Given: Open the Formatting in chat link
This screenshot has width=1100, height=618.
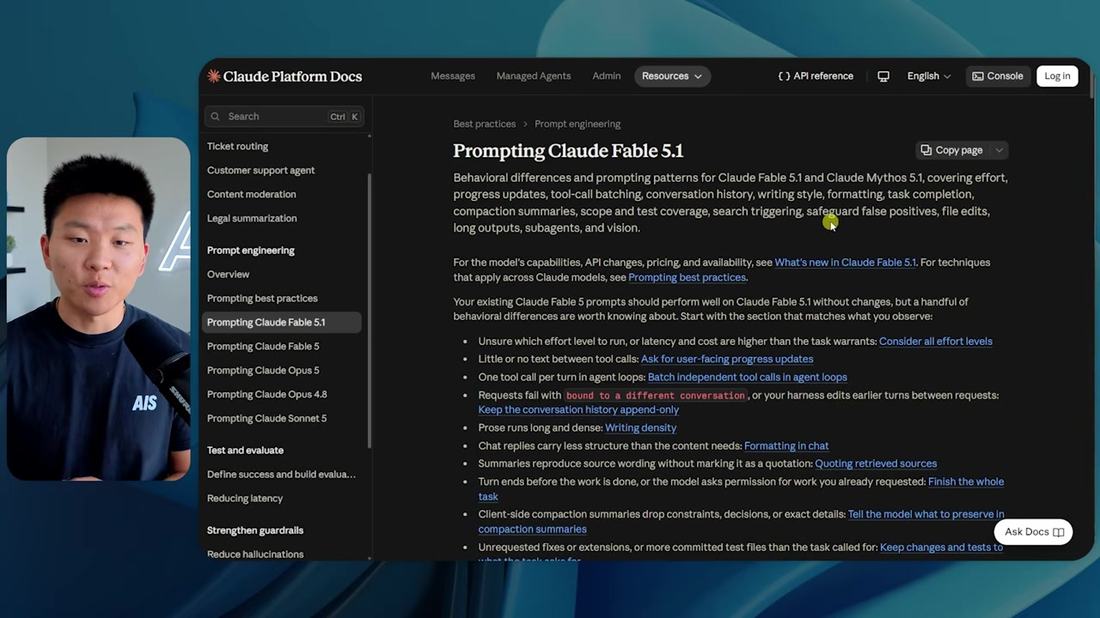Looking at the screenshot, I should [x=786, y=445].
